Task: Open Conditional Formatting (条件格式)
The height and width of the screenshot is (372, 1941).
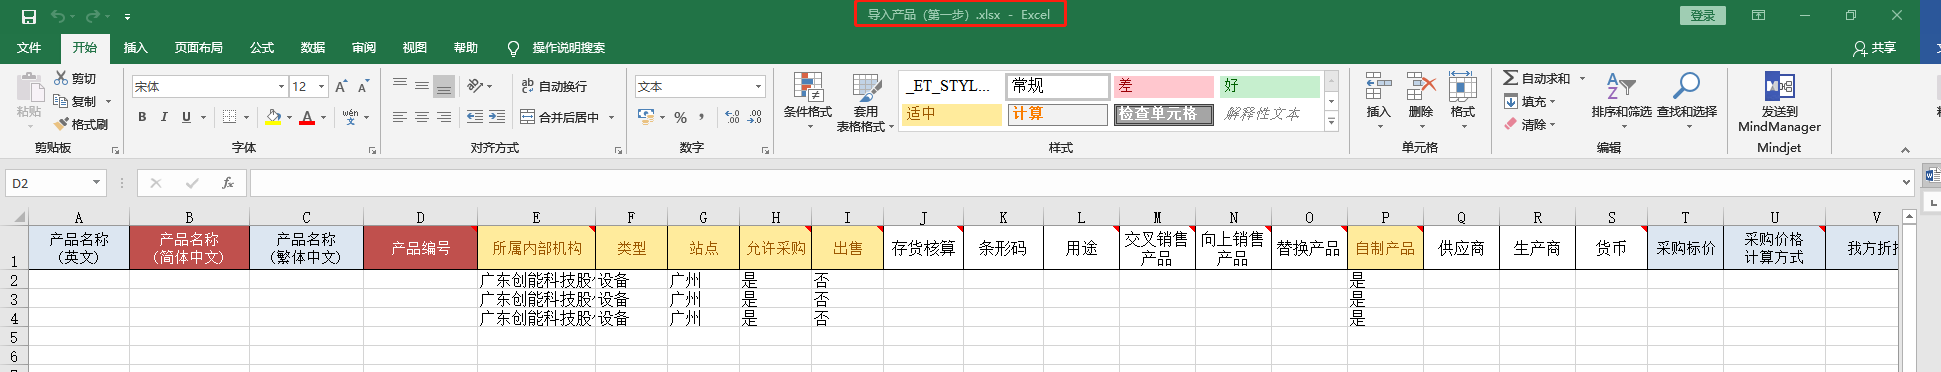Action: pos(808,101)
